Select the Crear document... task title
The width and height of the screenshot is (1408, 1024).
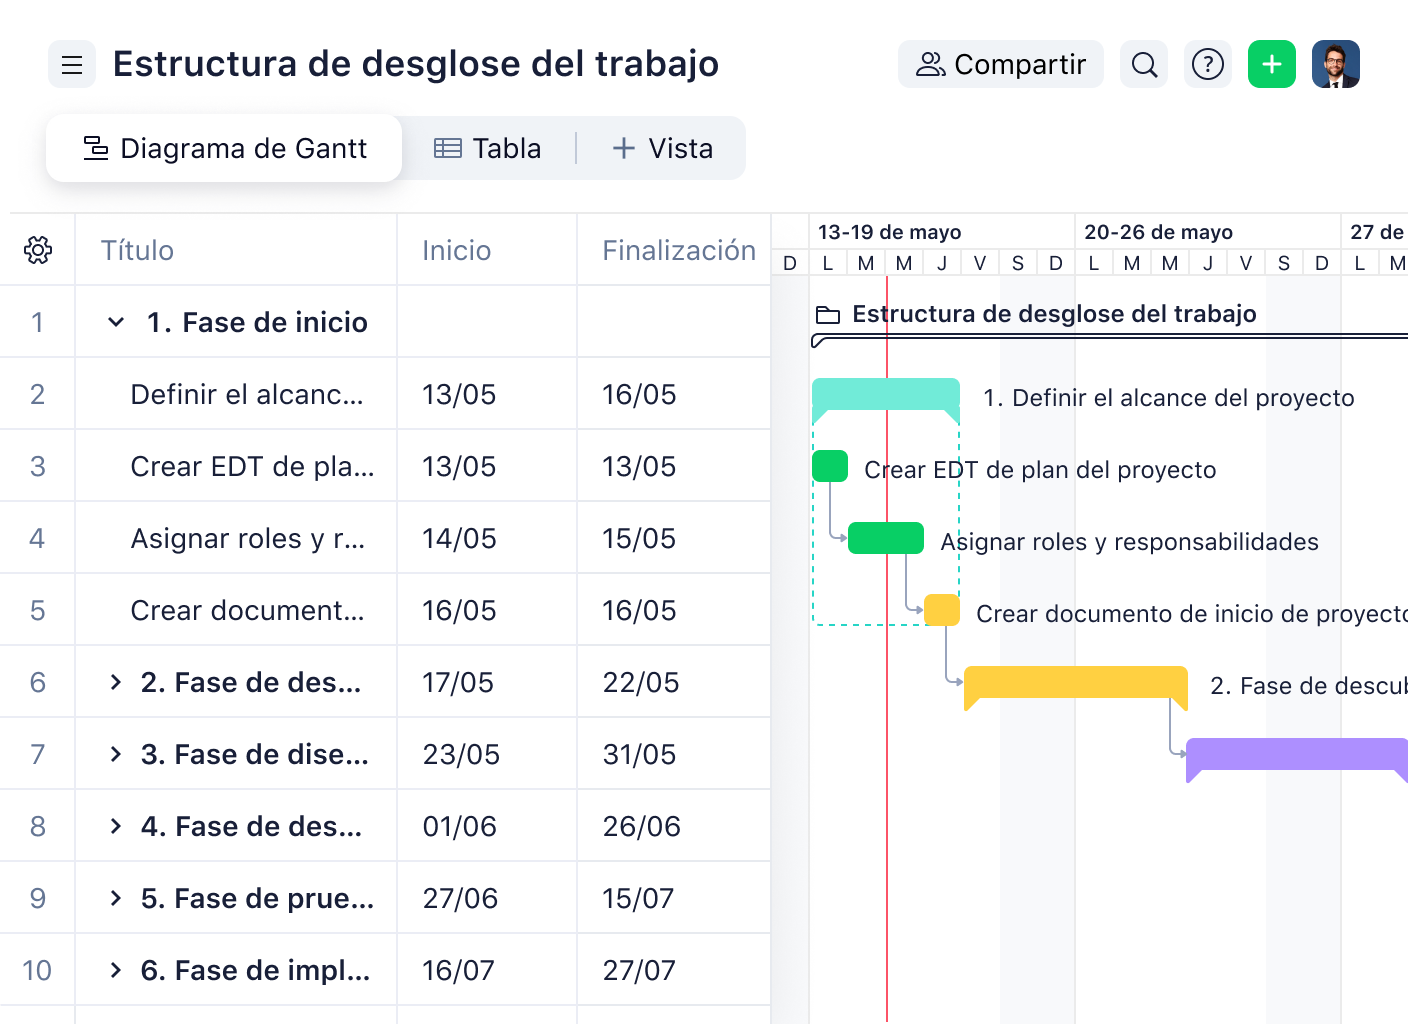click(x=247, y=610)
